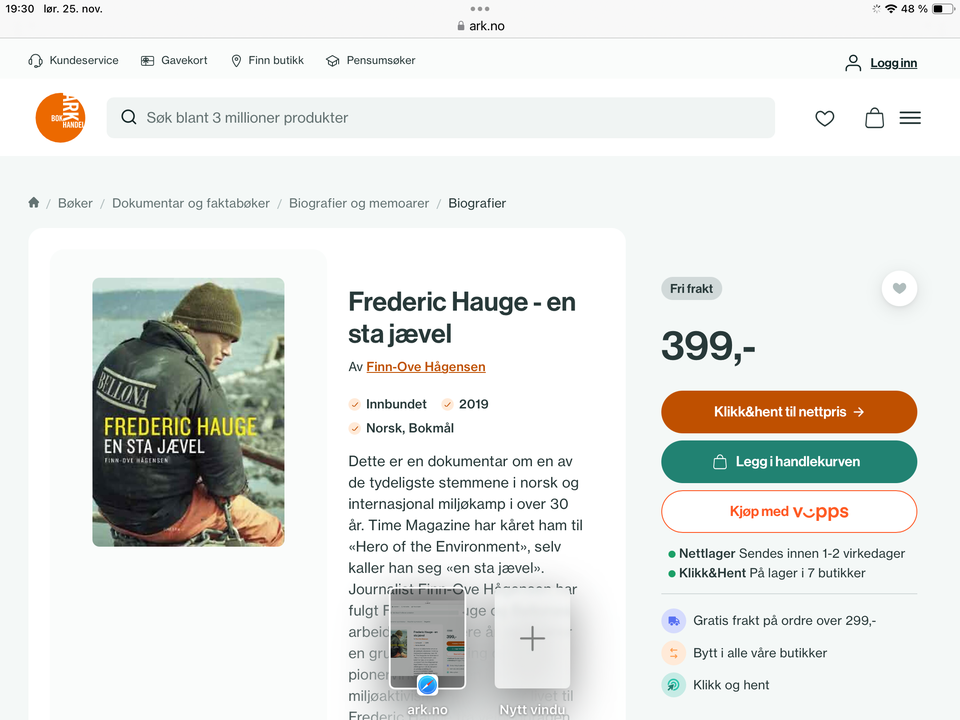Open the hamburger menu
The width and height of the screenshot is (960, 720).
pos(910,118)
